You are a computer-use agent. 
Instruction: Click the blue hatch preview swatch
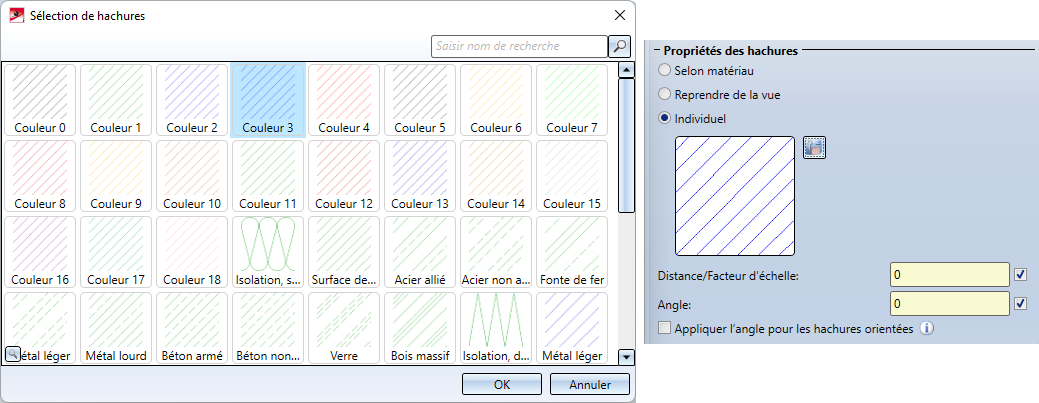735,197
